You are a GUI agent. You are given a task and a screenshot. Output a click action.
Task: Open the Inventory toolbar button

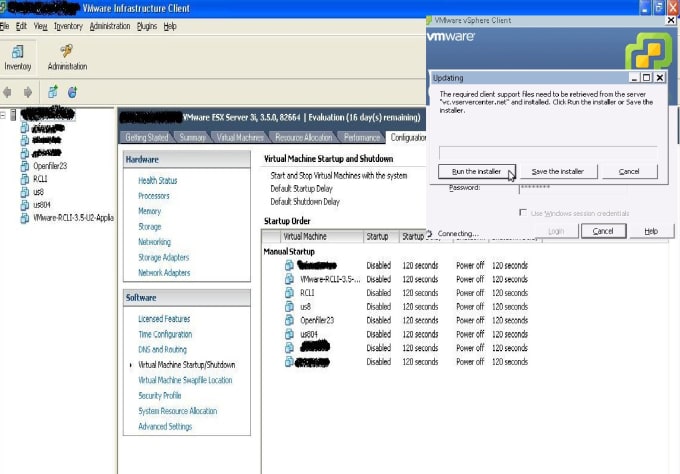pos(17,58)
